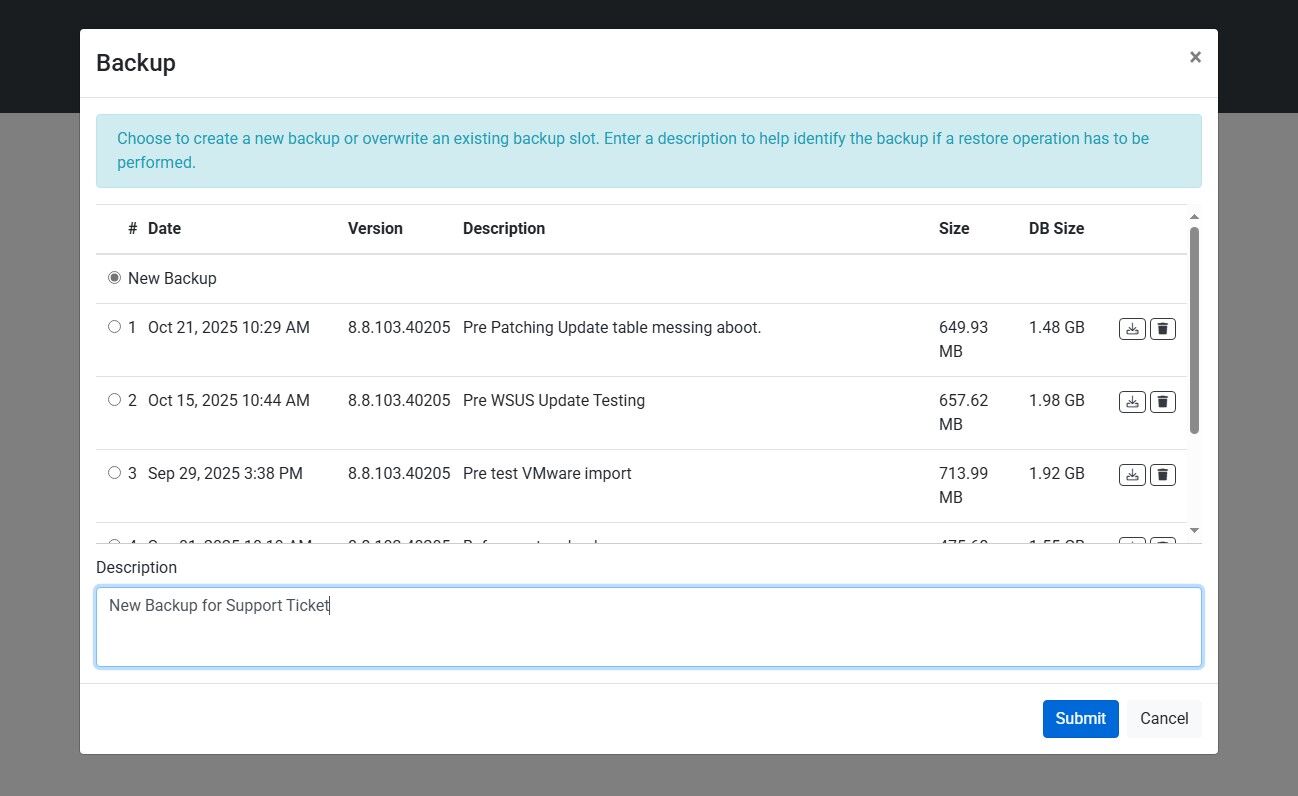1298x796 pixels.
Task: Click the scroll down arrow of backup list
Action: pos(1194,530)
